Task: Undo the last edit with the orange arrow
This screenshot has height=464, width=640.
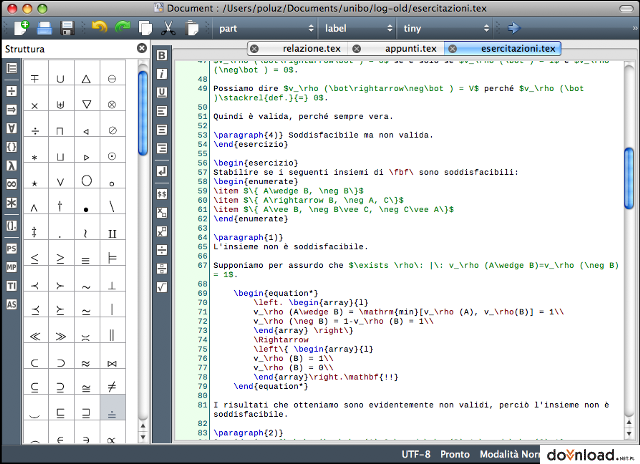Action: 99,28
